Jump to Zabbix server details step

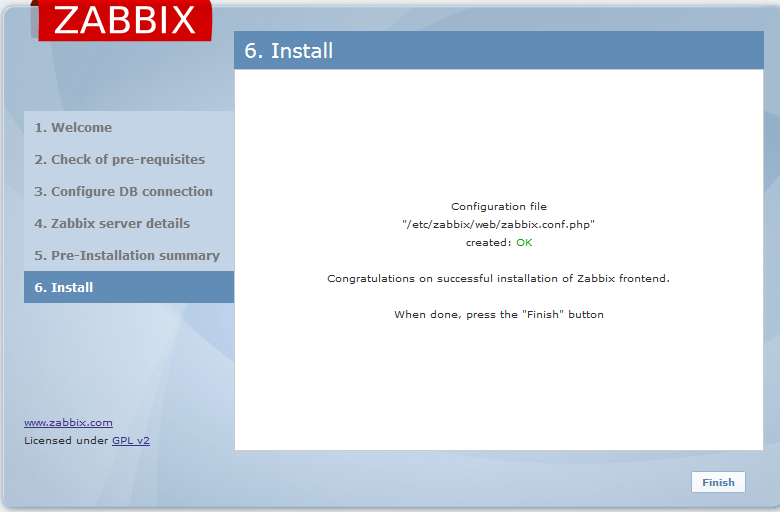point(112,223)
